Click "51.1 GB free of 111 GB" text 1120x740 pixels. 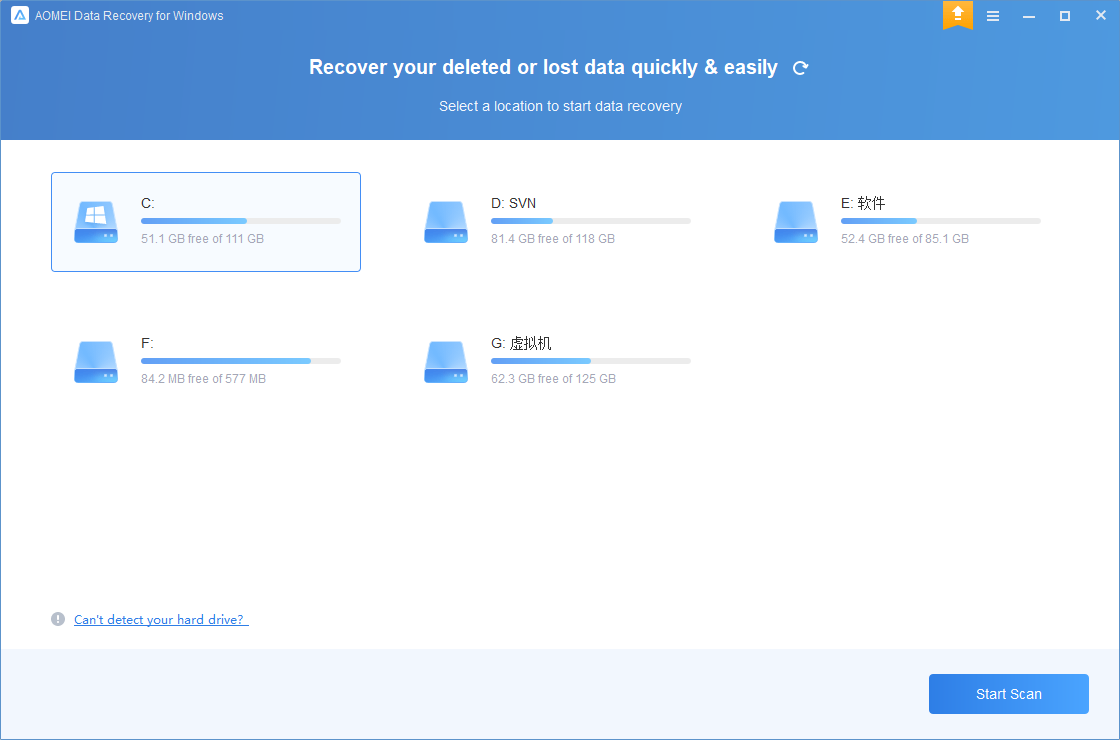pyautogui.click(x=202, y=239)
